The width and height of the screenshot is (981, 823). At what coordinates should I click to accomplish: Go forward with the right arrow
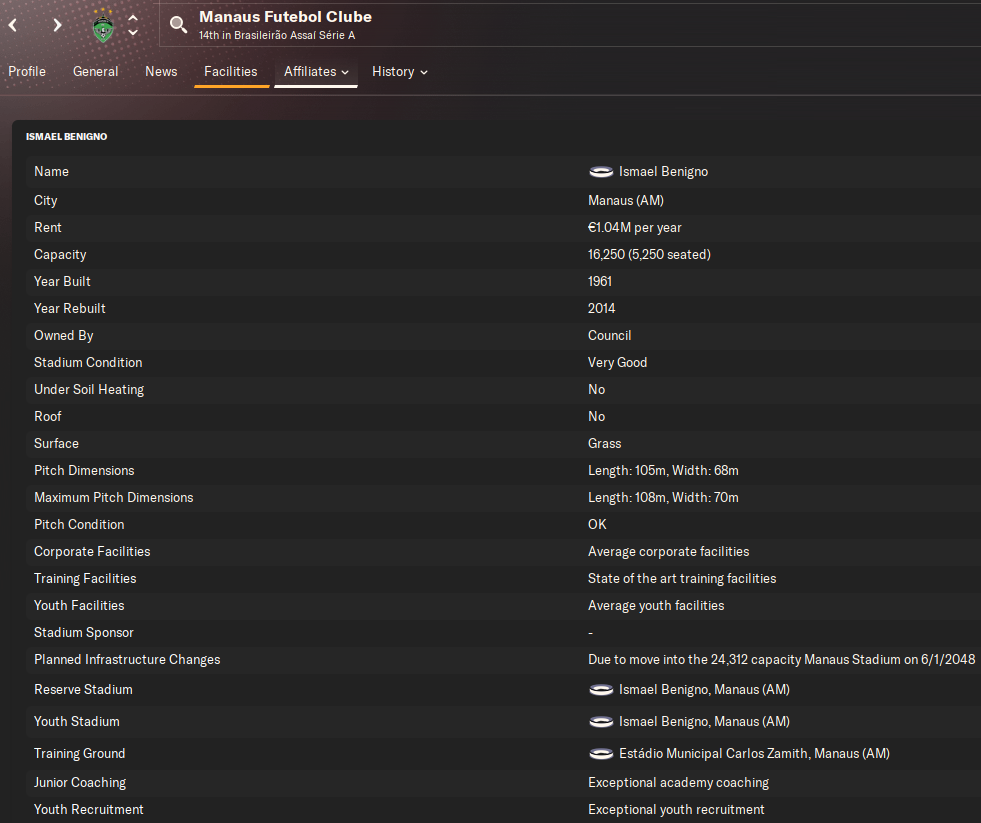(x=58, y=25)
